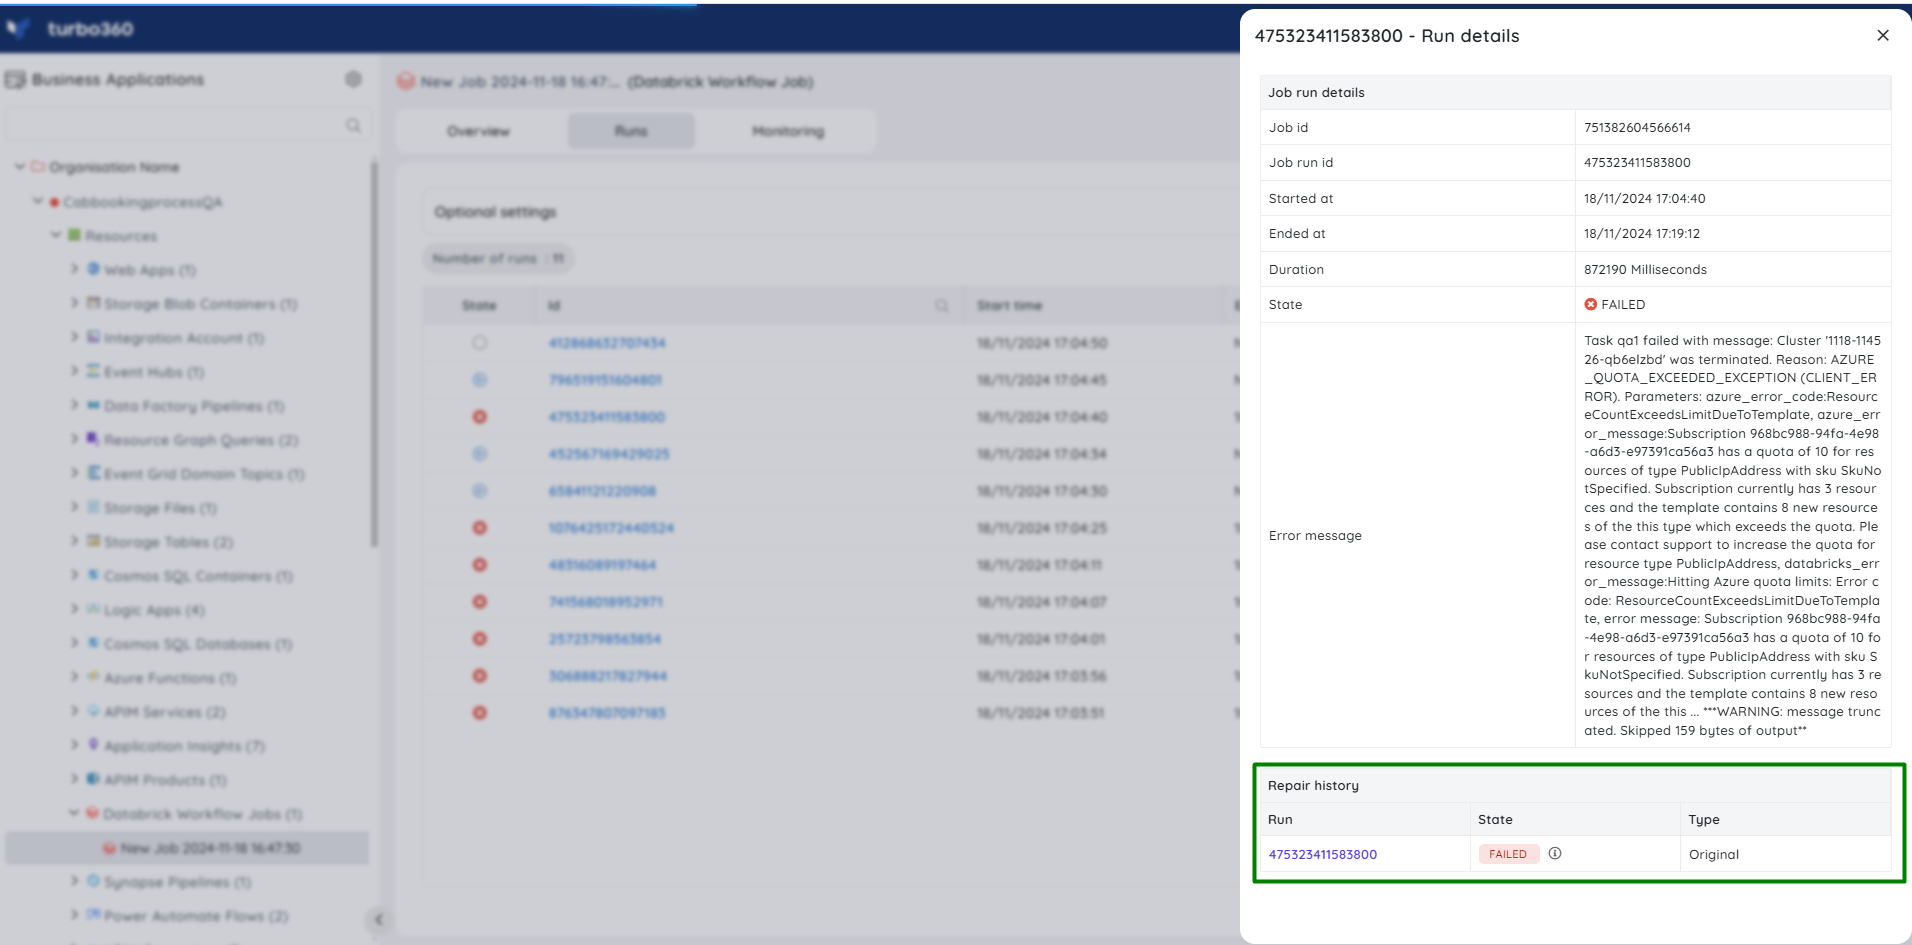Click the Power Automate Flows icon

coord(93,915)
